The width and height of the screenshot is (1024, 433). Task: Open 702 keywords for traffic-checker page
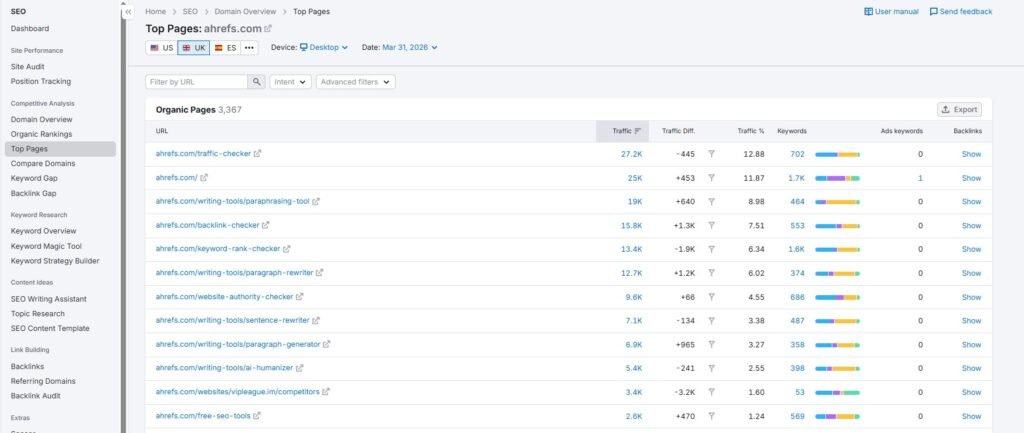click(797, 154)
